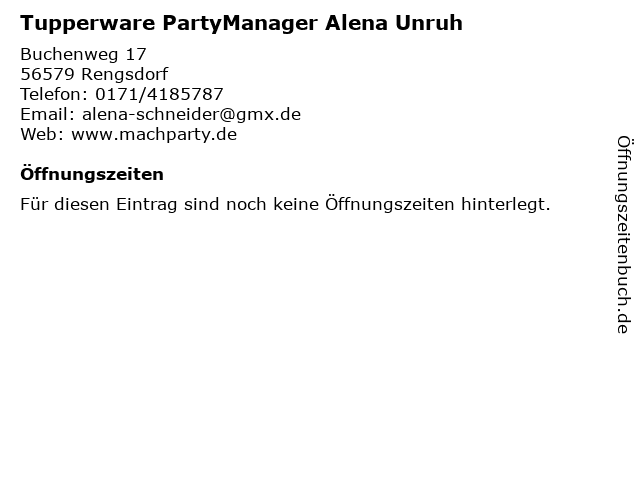The image size is (640, 480).
Task: Click the Web label
Action: (42, 134)
